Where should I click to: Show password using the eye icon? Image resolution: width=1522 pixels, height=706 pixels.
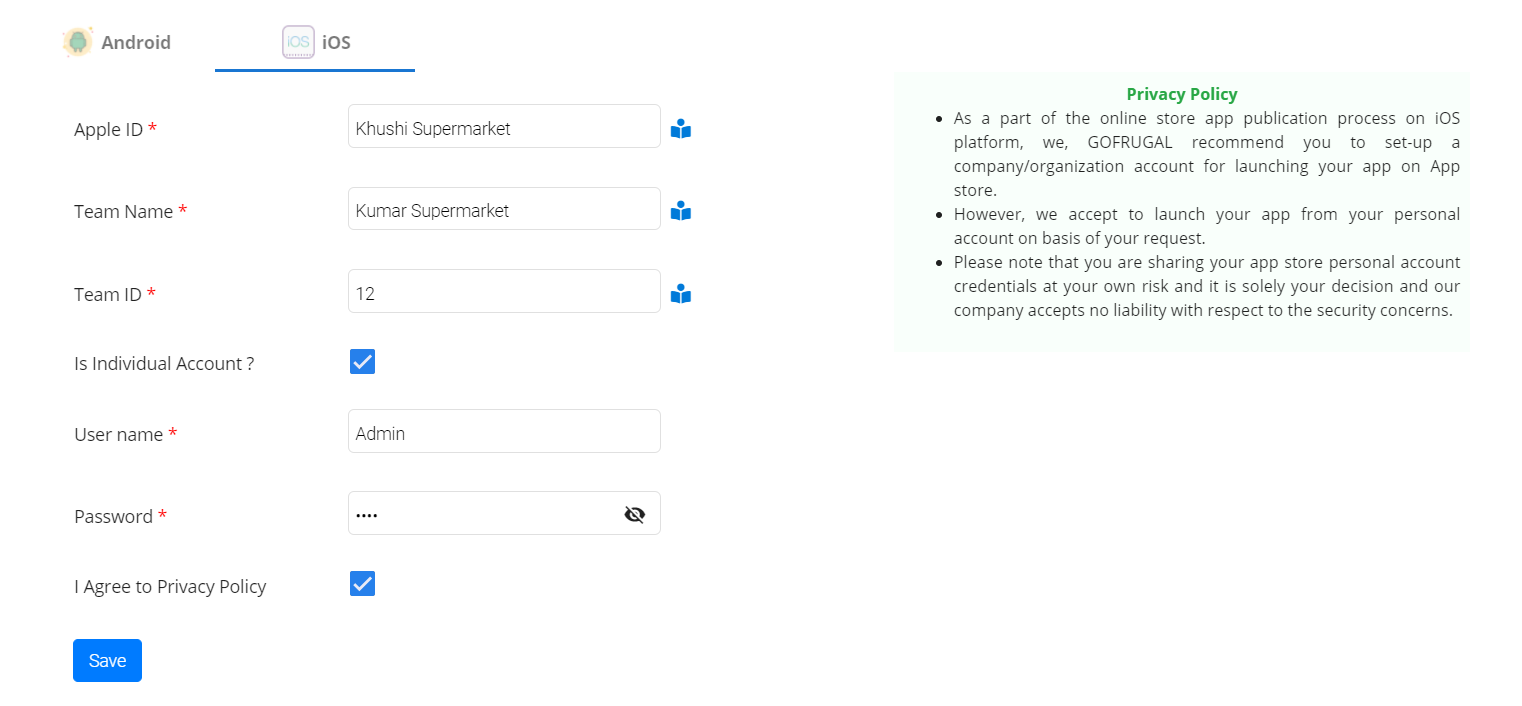[x=634, y=514]
